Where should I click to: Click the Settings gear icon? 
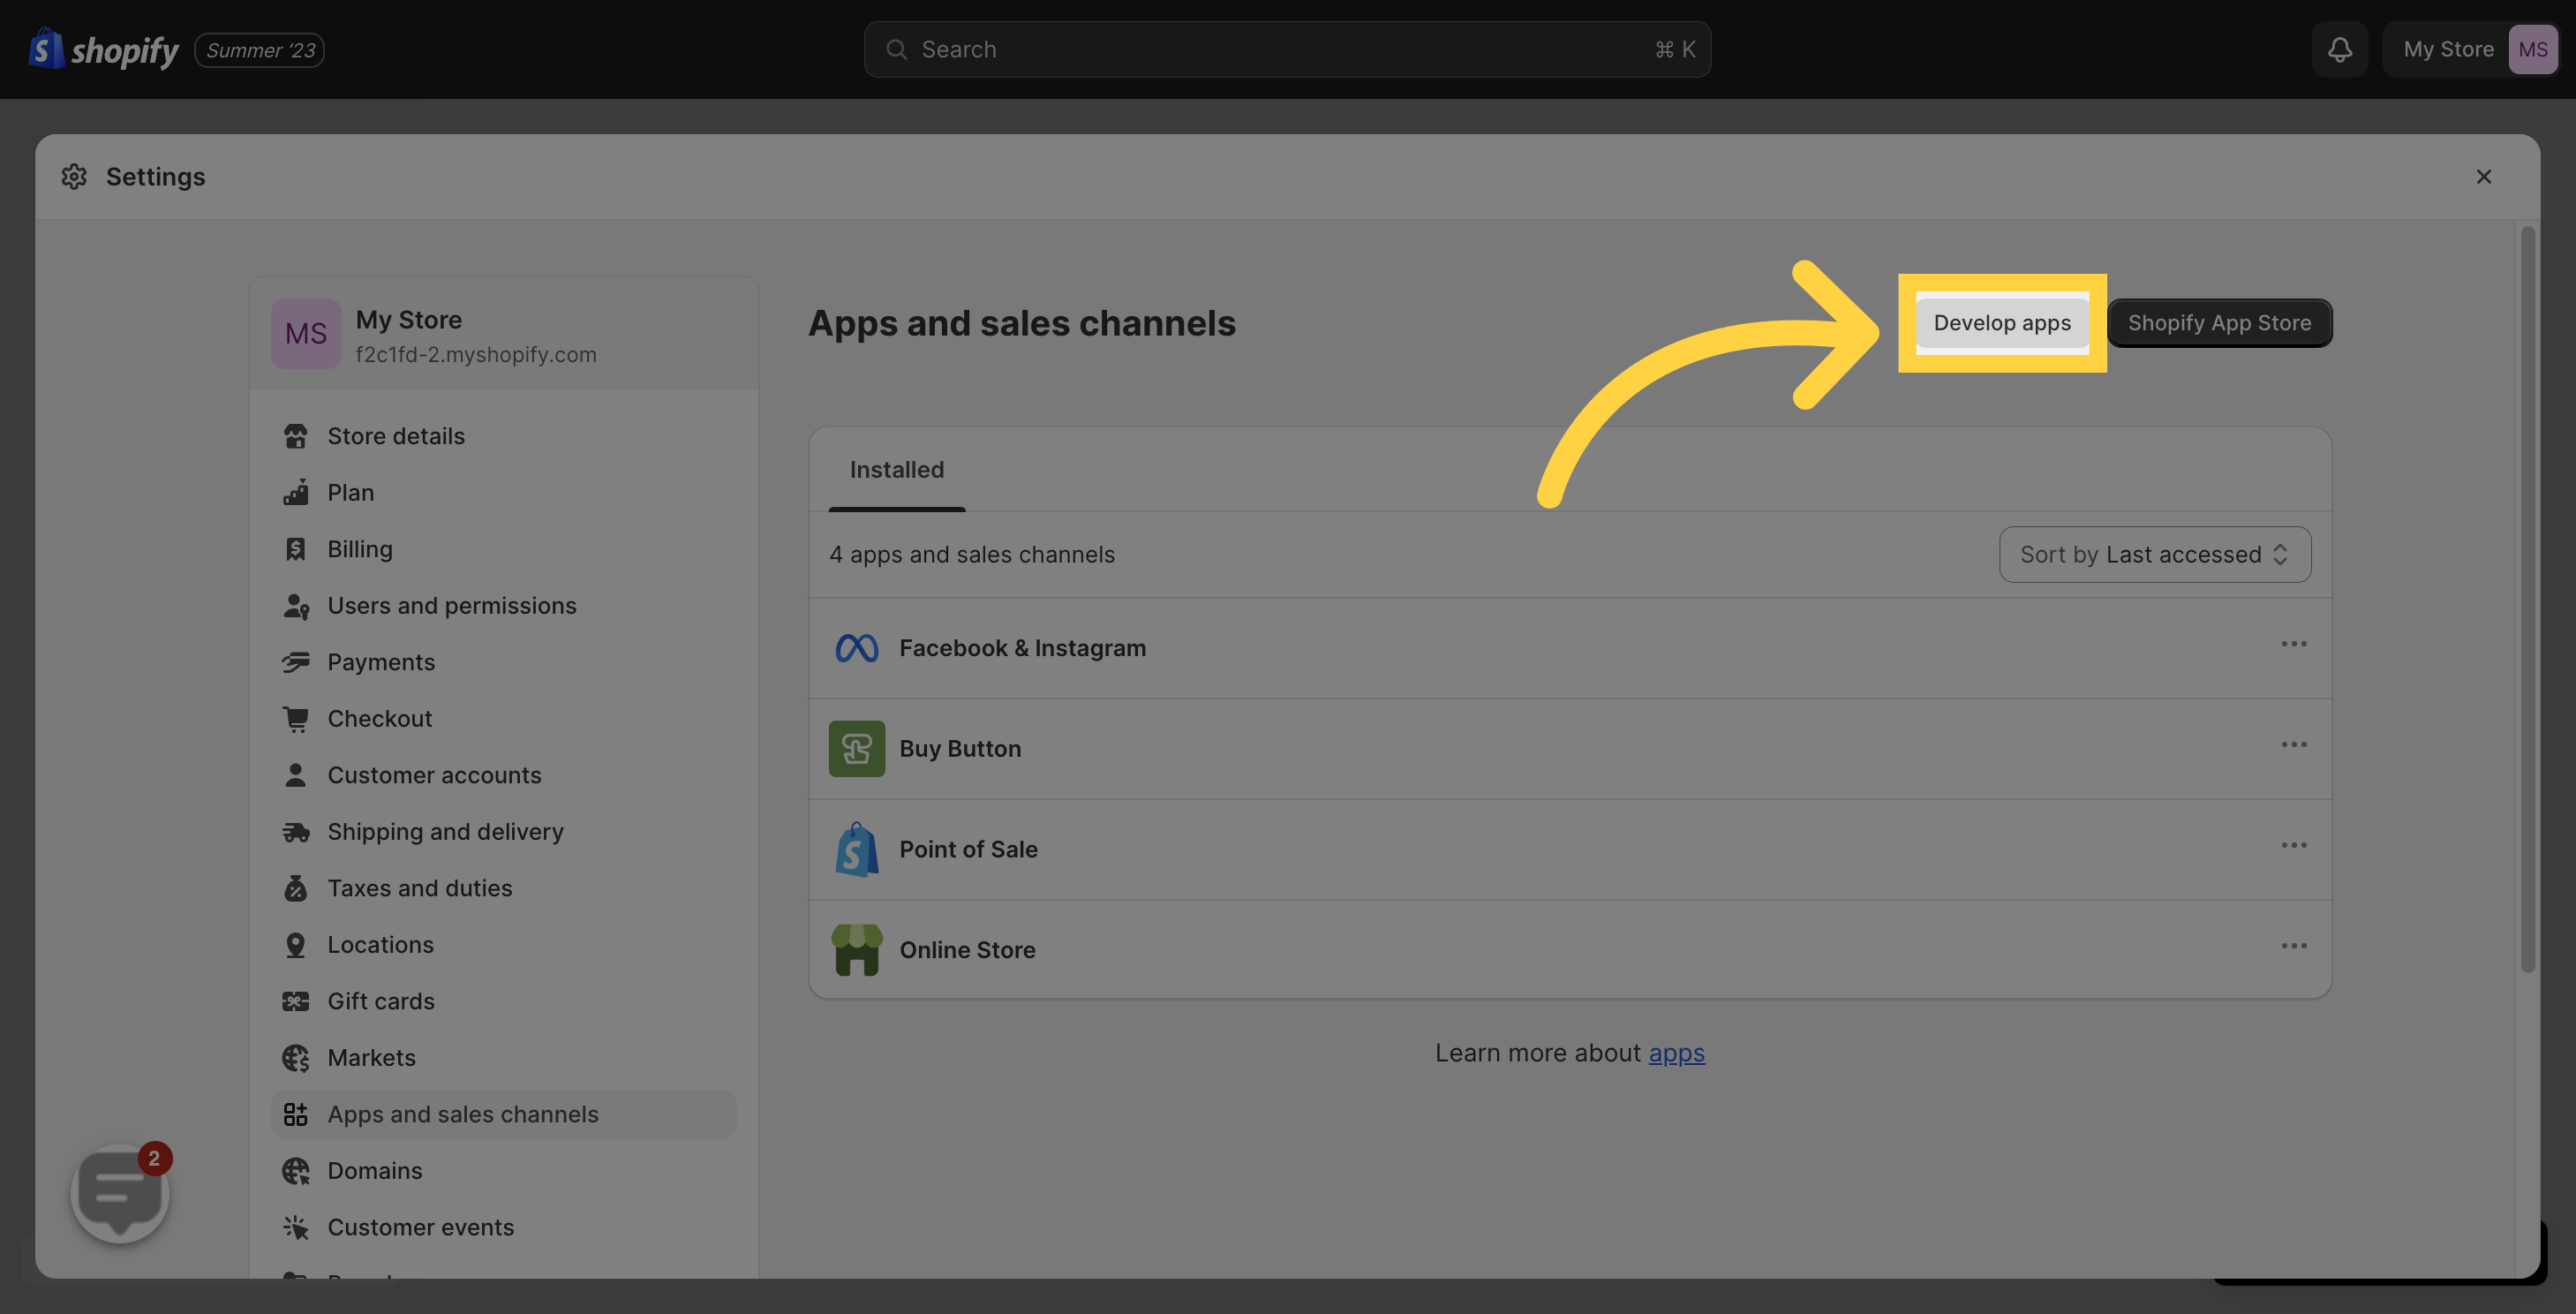pos(74,176)
